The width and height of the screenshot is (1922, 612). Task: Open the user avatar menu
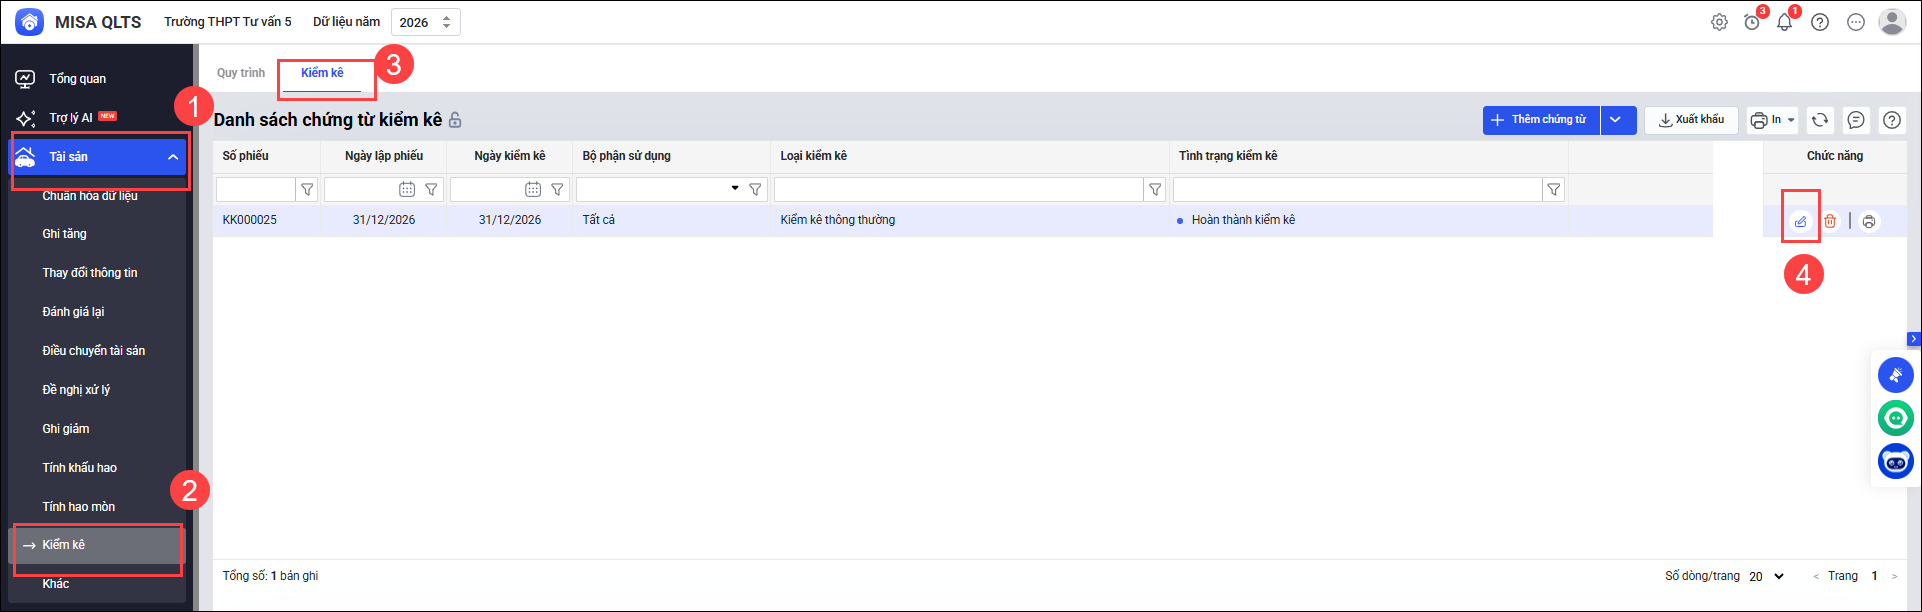click(1892, 22)
